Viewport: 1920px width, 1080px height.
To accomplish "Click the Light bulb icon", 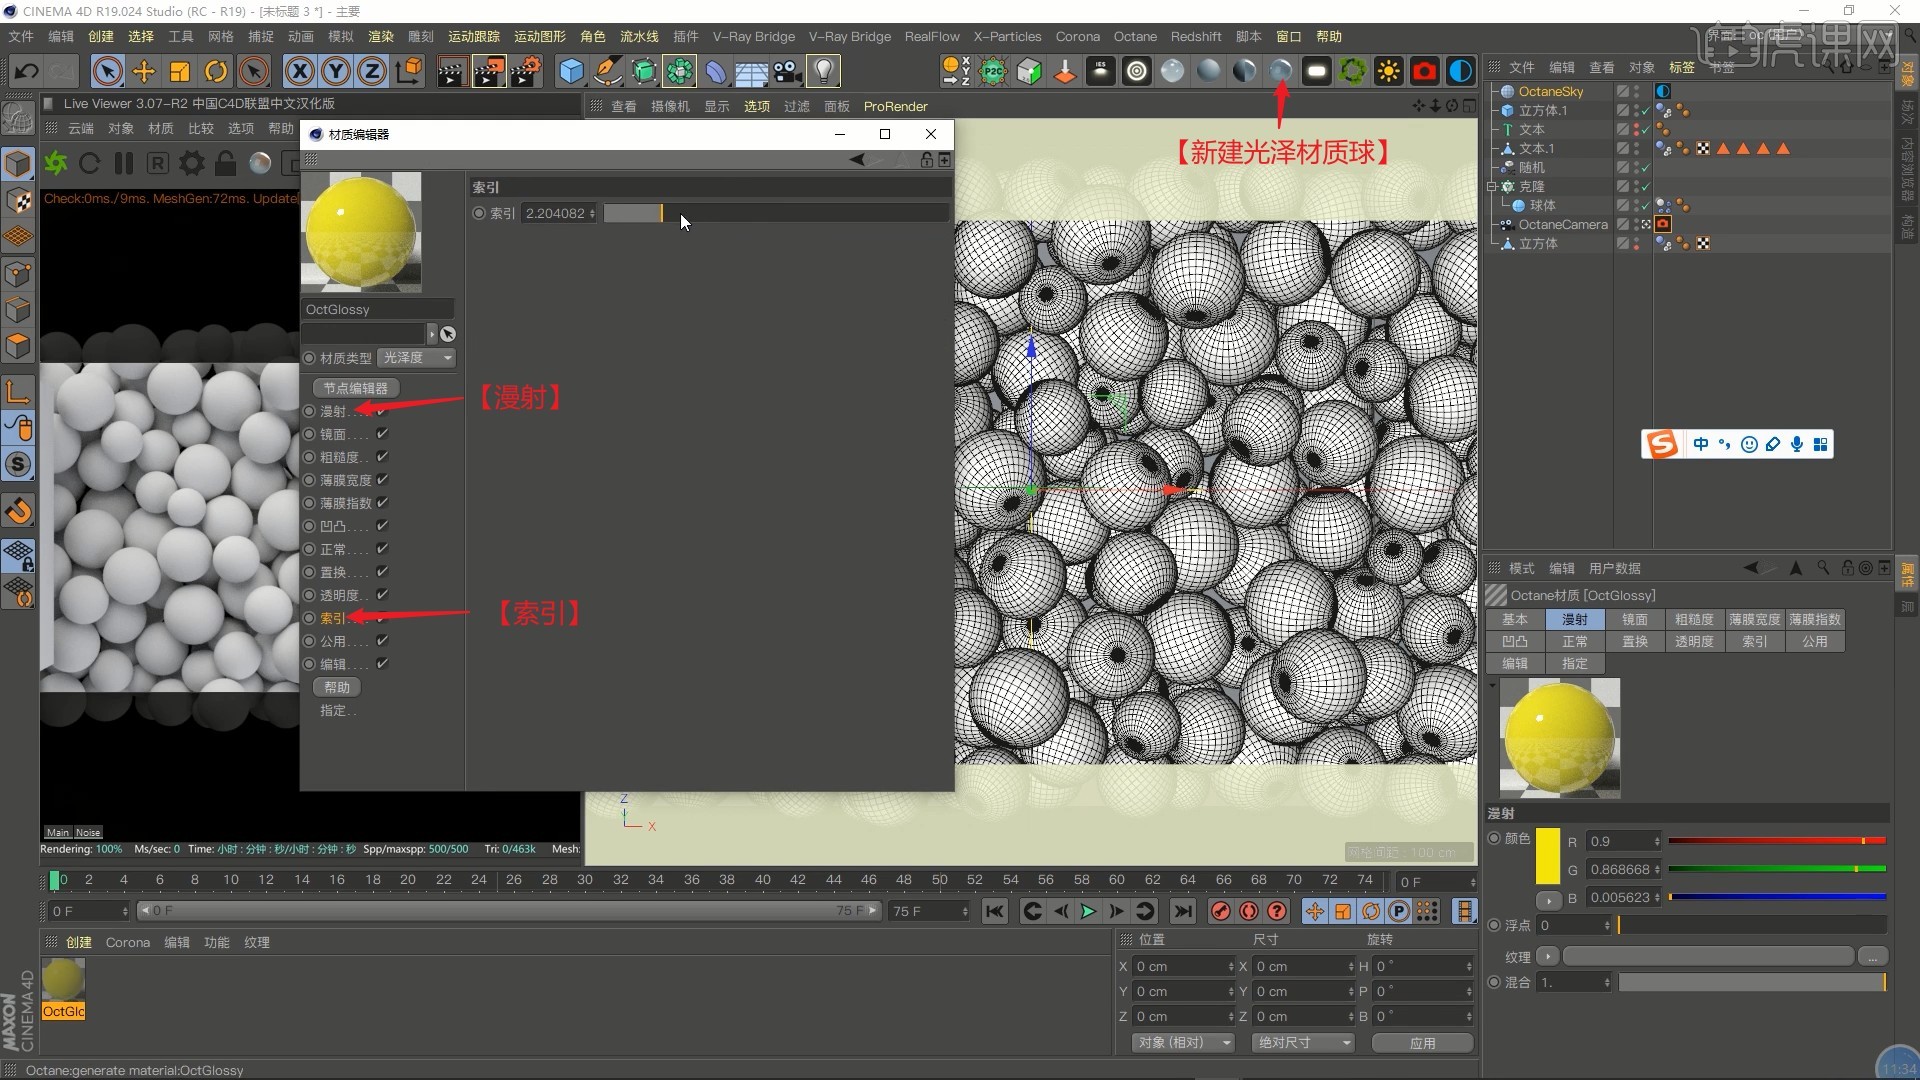I will pyautogui.click(x=823, y=71).
